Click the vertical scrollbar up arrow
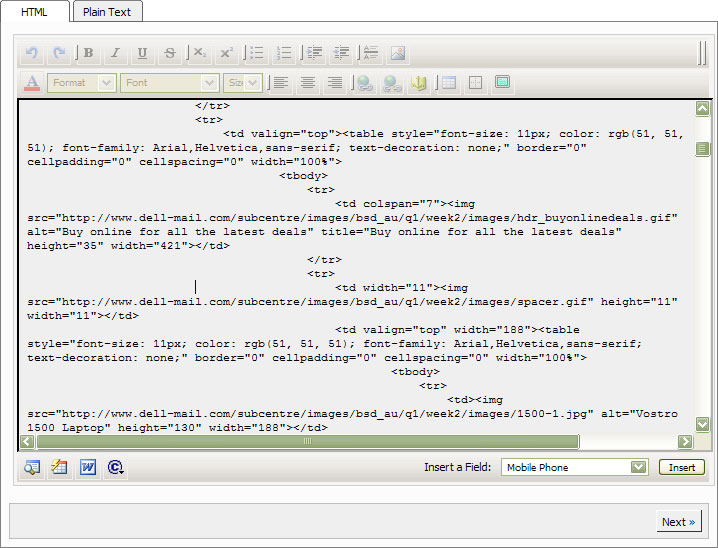Image resolution: width=718 pixels, height=548 pixels. point(702,109)
